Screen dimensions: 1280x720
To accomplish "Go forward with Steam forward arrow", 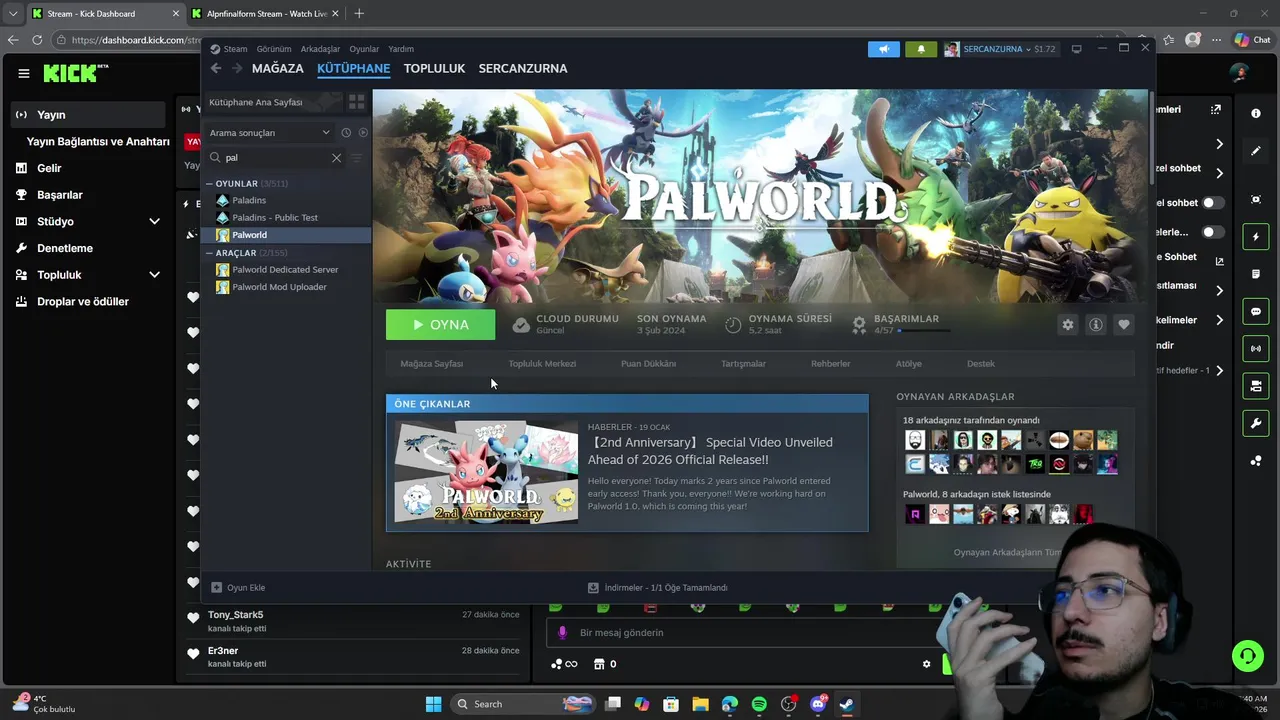I will click(x=237, y=68).
